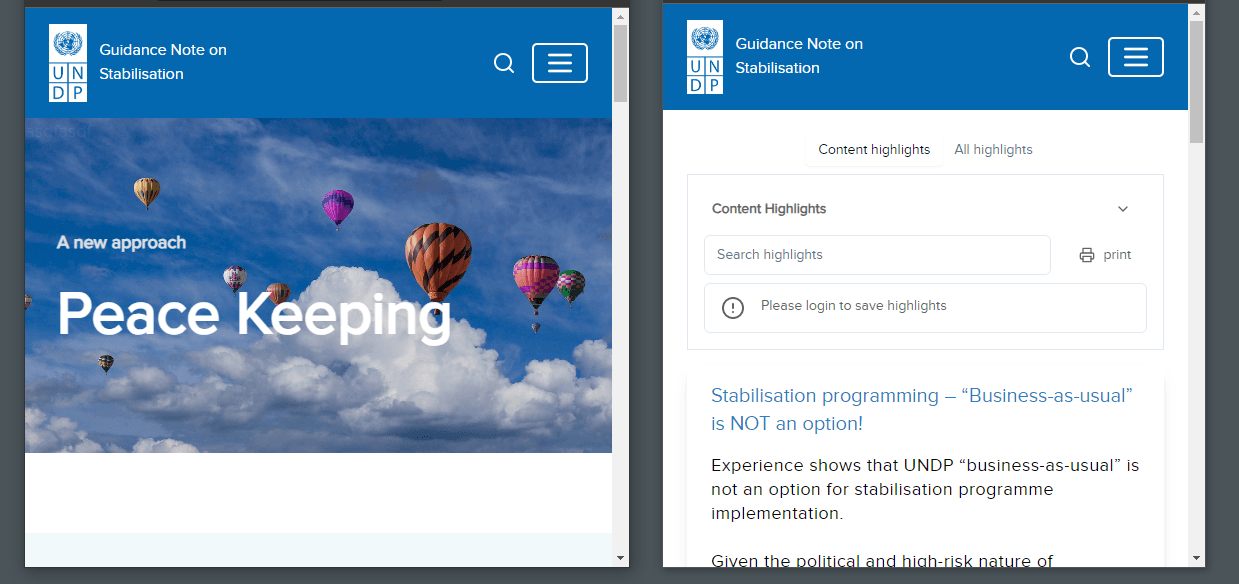
Task: Click the right window's scrollbar down arrow
Action: coord(1196,557)
